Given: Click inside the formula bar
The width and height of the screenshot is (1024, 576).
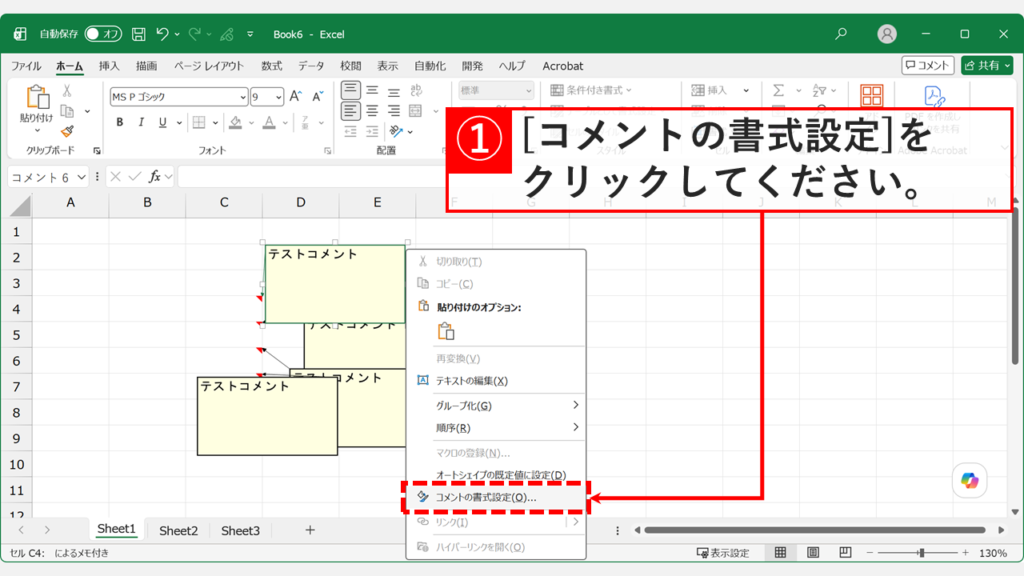Looking at the screenshot, I should click(311, 176).
